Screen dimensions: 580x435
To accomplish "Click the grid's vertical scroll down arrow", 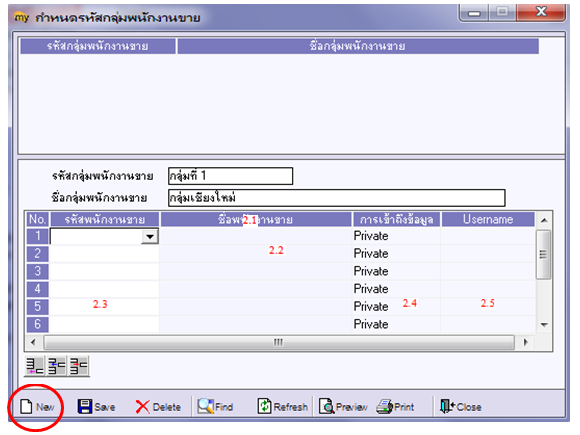I will 544,325.
